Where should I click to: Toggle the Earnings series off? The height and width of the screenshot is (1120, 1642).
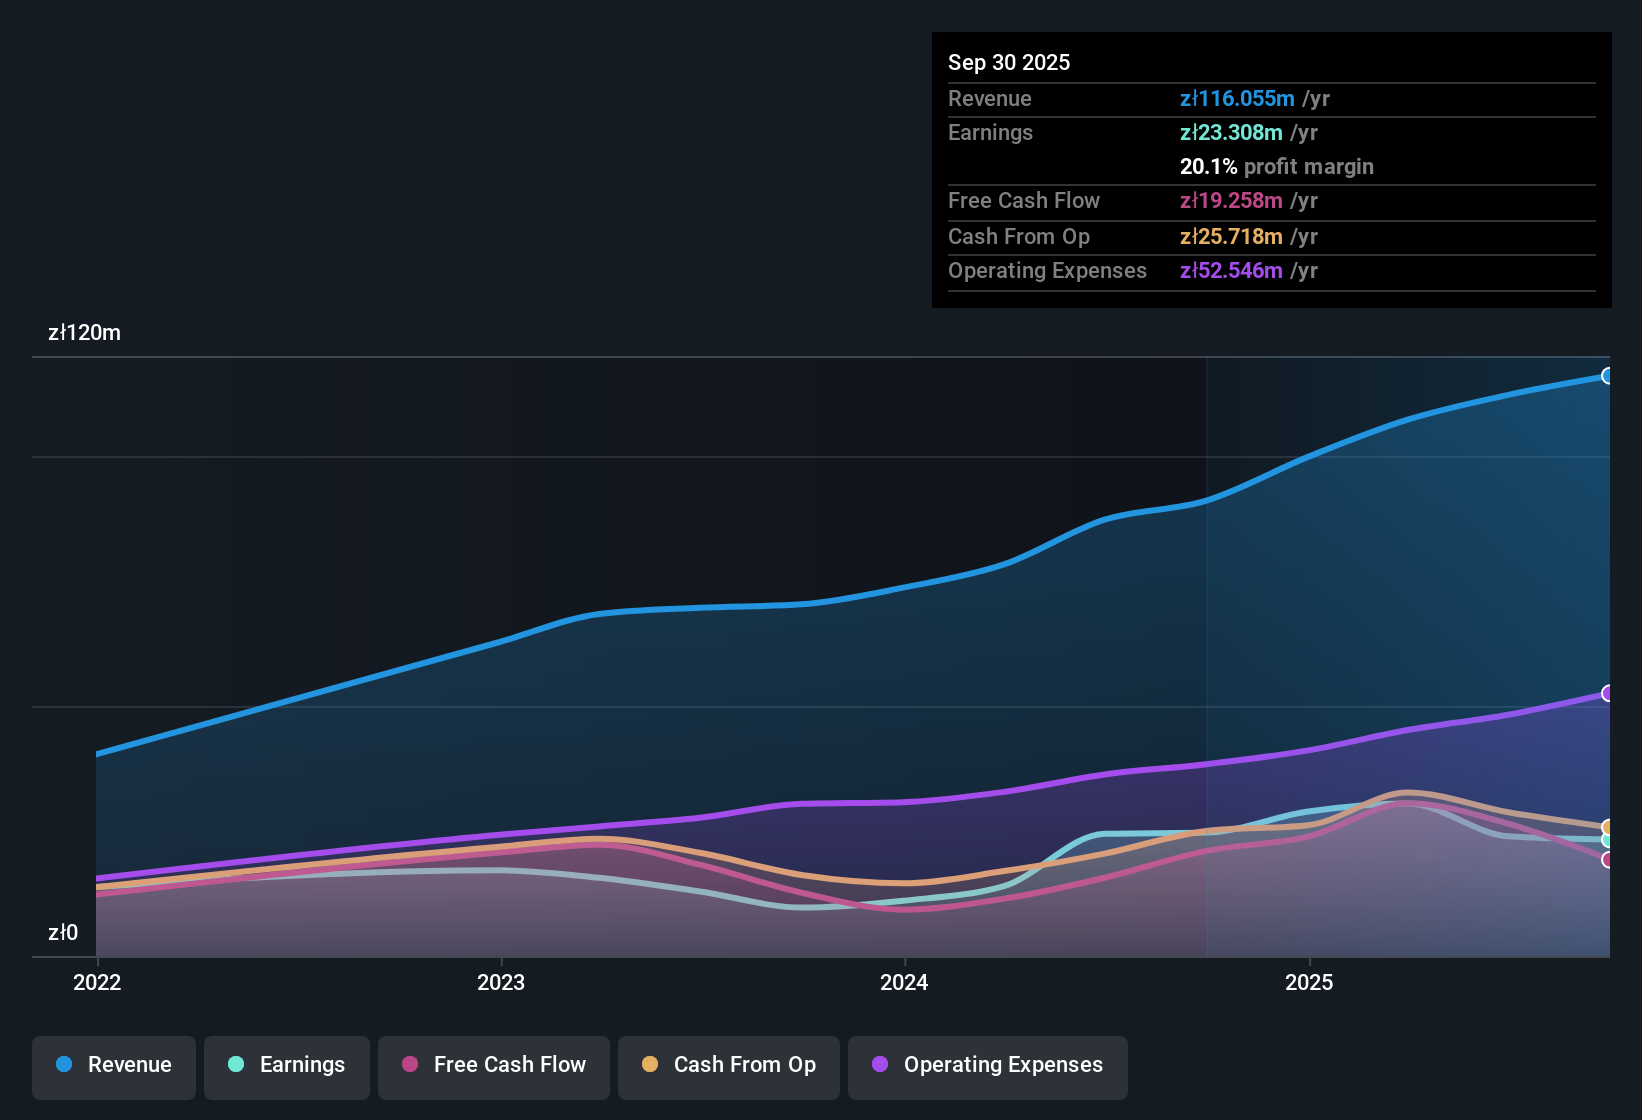(x=286, y=1065)
